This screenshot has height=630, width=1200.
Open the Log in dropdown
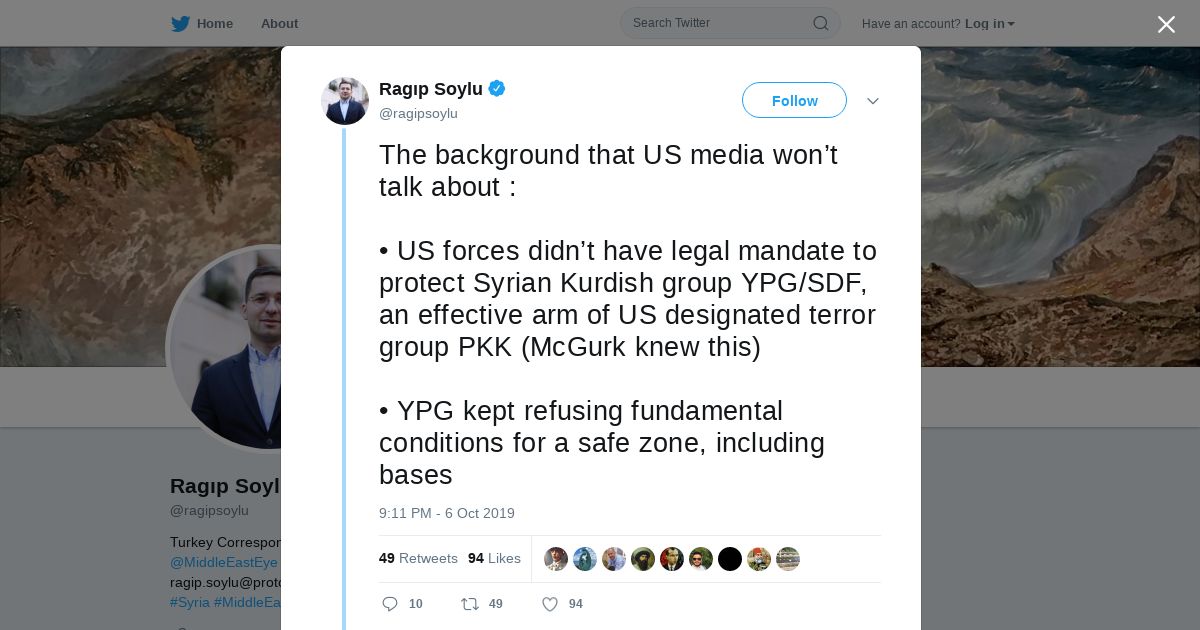click(x=989, y=24)
